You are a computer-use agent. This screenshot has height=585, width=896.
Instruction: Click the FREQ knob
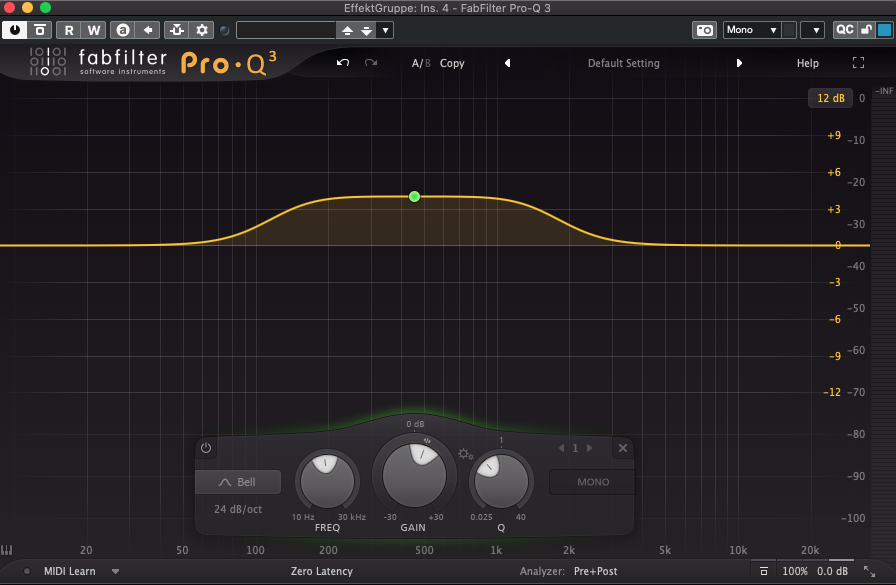[x=327, y=481]
